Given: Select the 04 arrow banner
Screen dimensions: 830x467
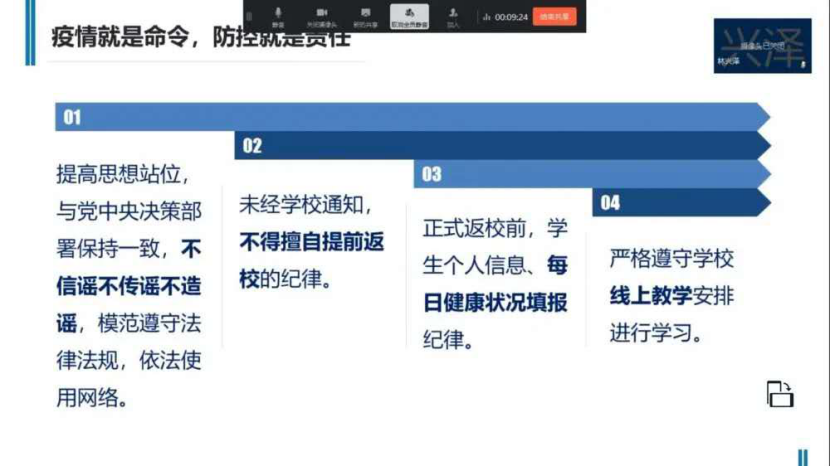Looking at the screenshot, I should point(680,203).
